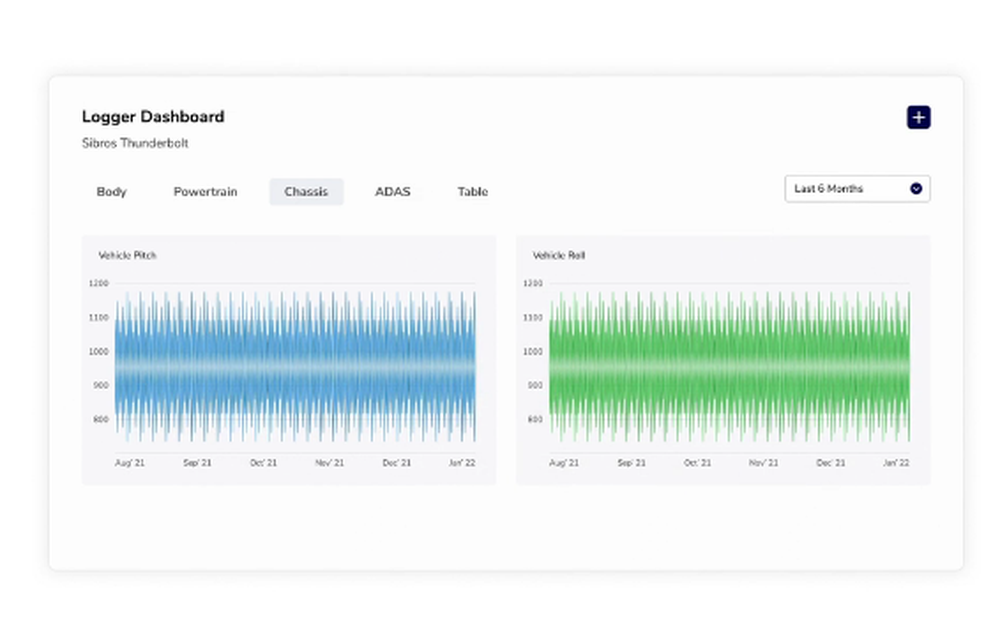Click the plus add button
Screen dimensions: 1000x634
pos(918,117)
